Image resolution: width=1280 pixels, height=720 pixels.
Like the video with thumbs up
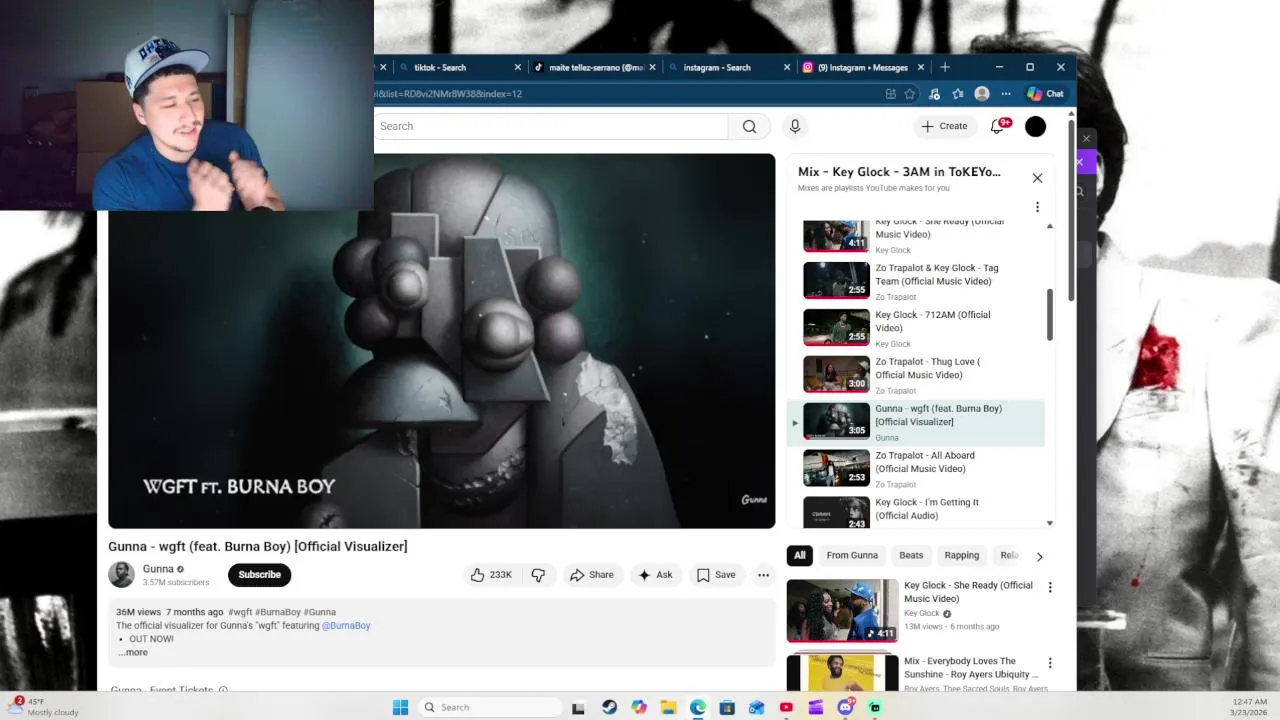pyautogui.click(x=491, y=575)
